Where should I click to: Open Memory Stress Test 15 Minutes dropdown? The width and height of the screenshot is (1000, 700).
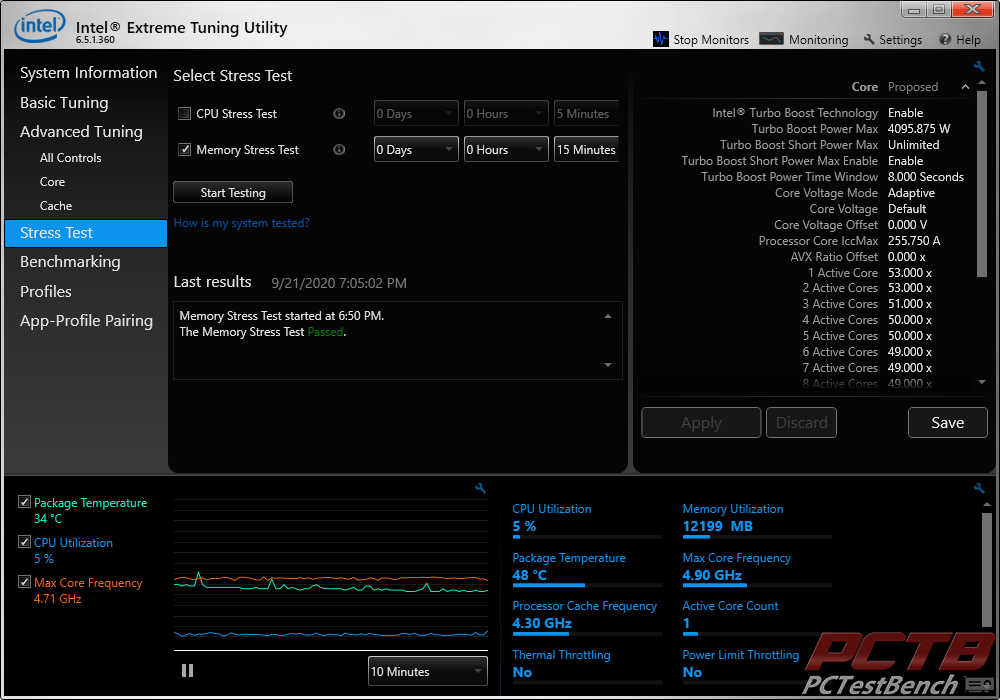coord(586,149)
